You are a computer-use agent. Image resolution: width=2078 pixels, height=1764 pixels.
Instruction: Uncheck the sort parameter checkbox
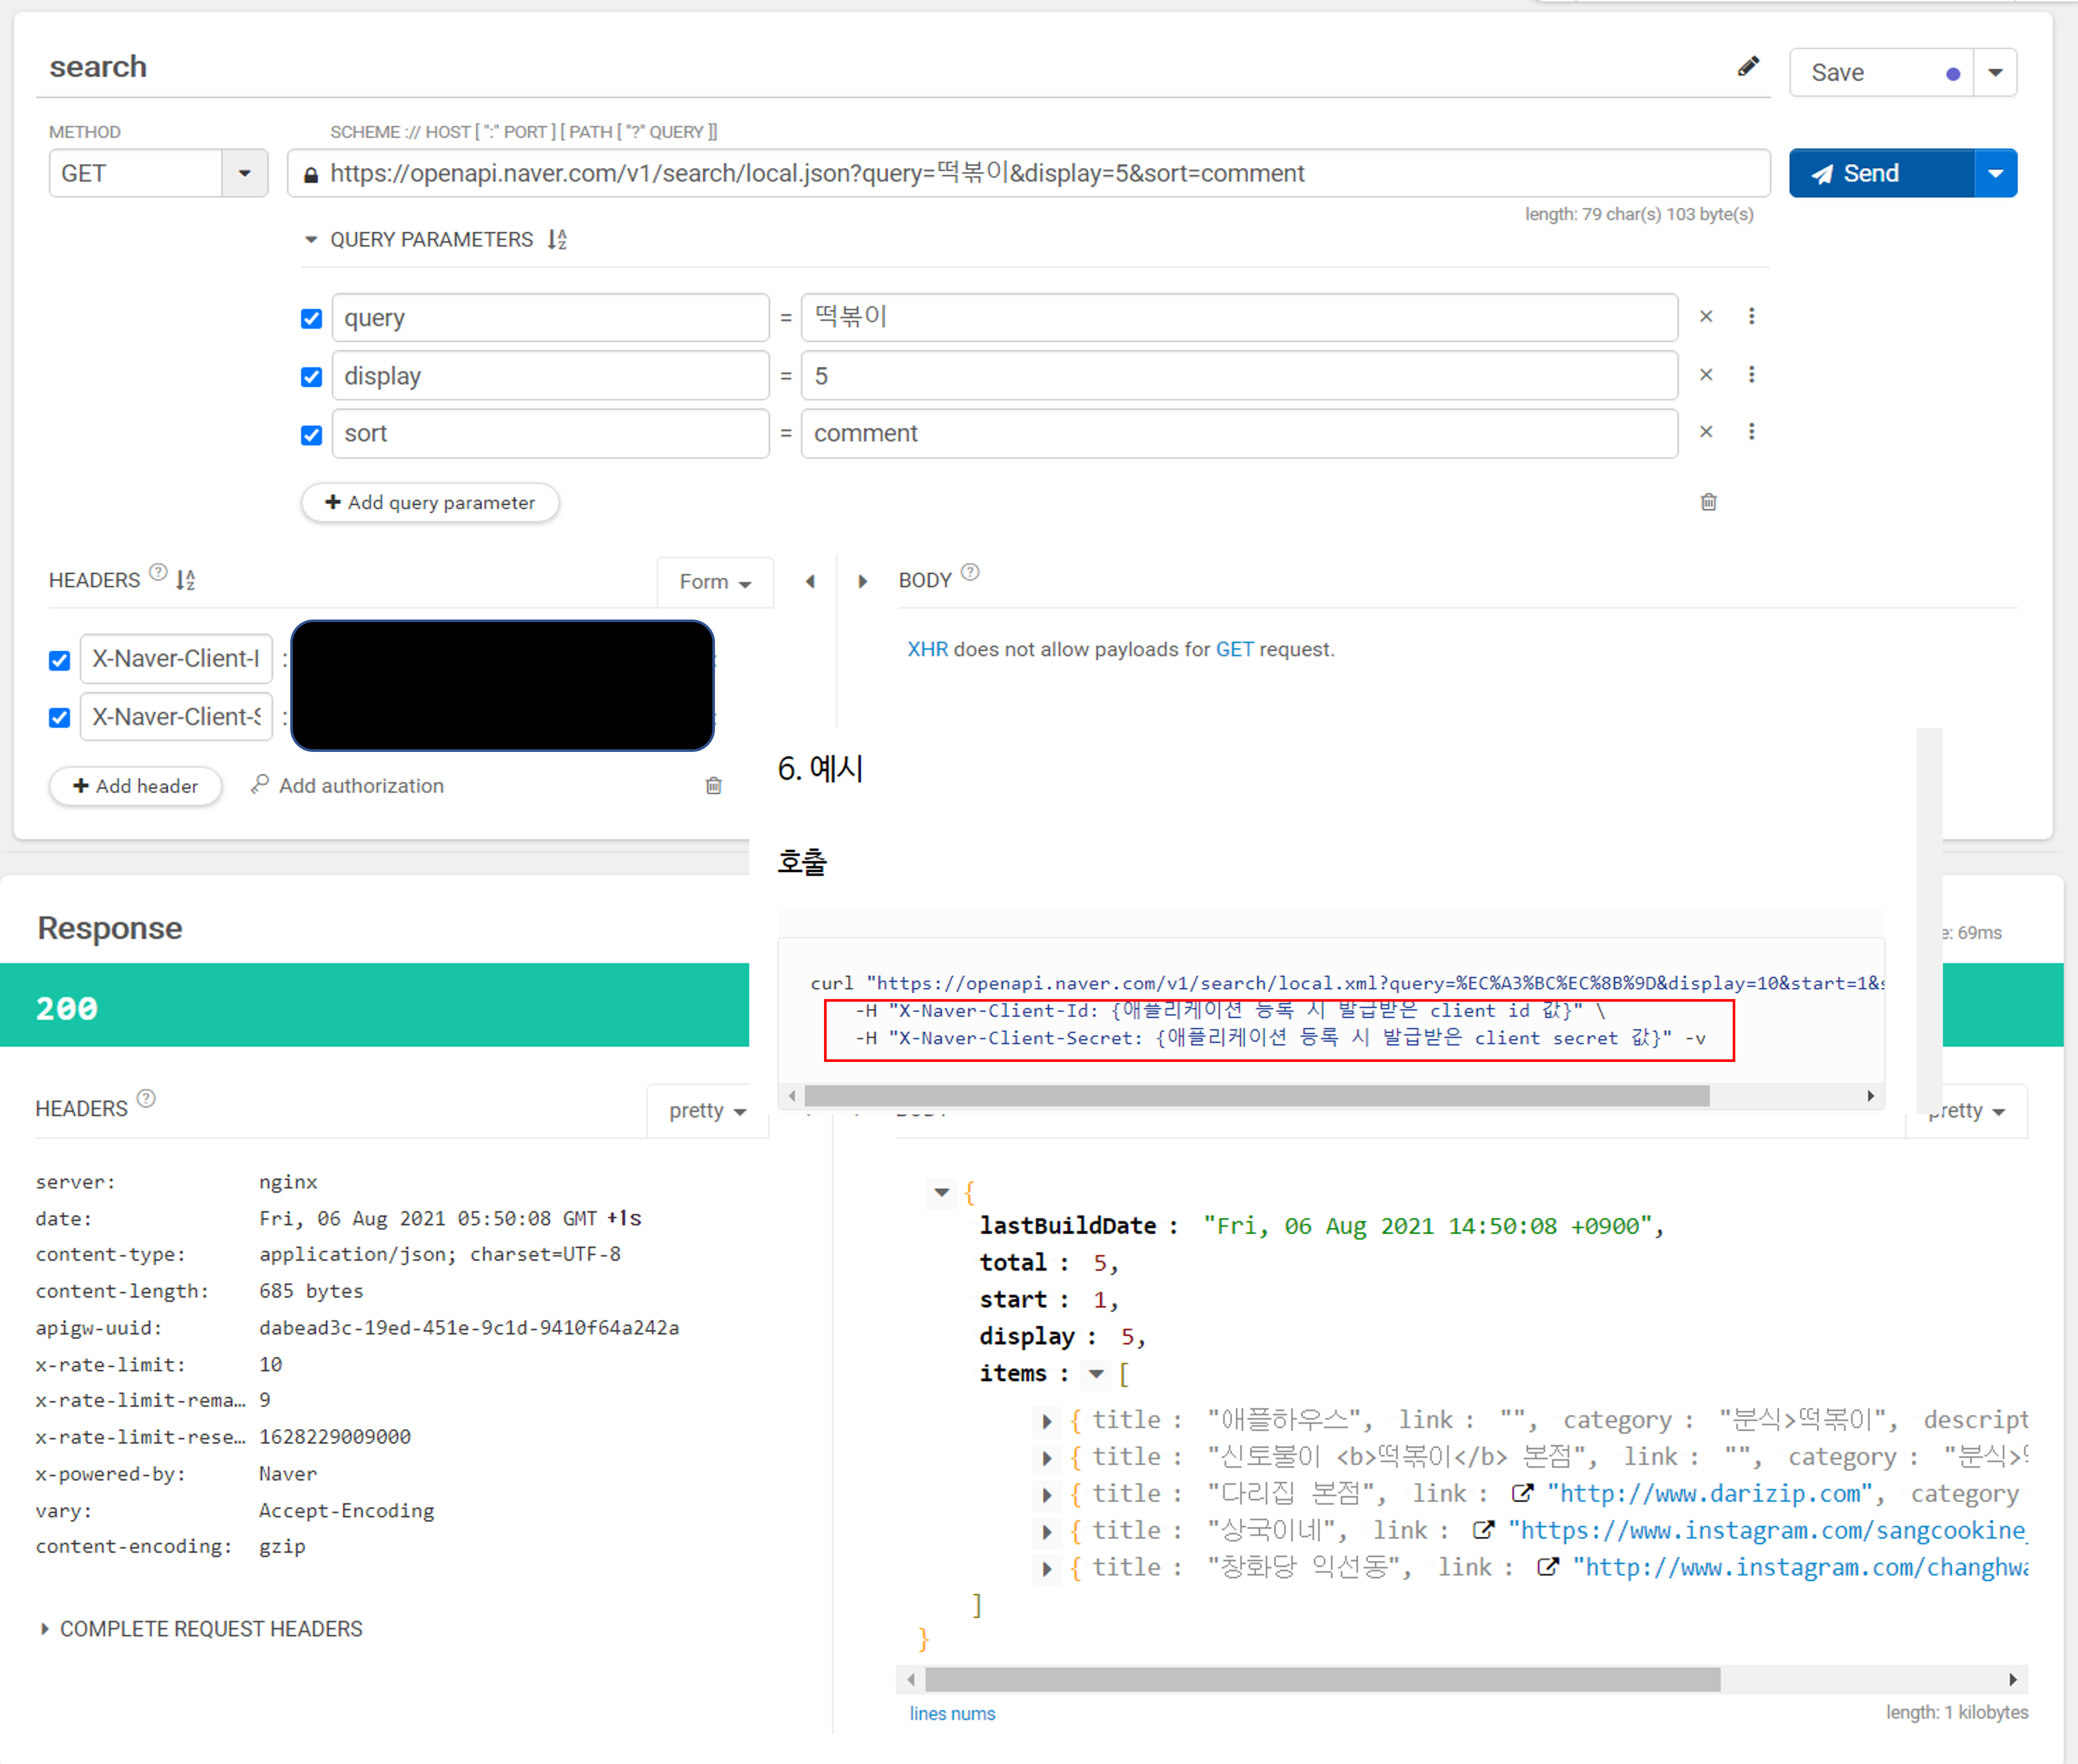point(312,434)
